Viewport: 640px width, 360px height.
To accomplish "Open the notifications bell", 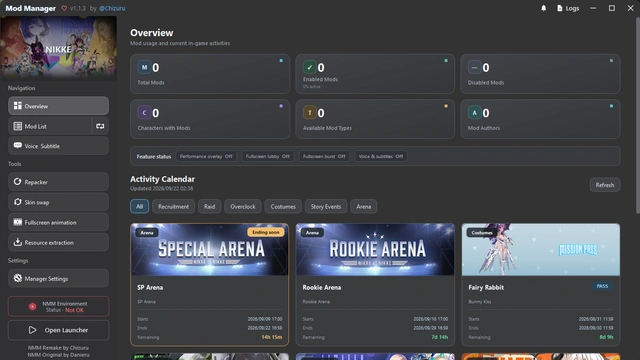I will coord(543,8).
